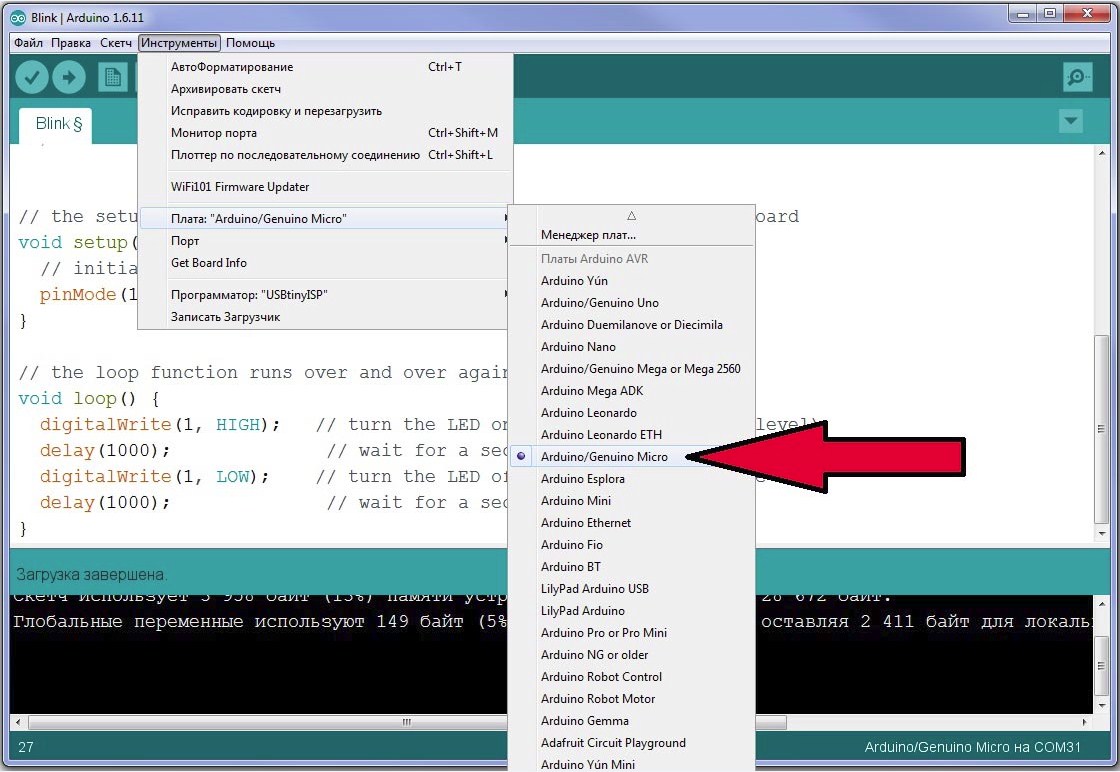The width and height of the screenshot is (1120, 772).
Task: Select Arduino Nano from board list
Action: [577, 347]
